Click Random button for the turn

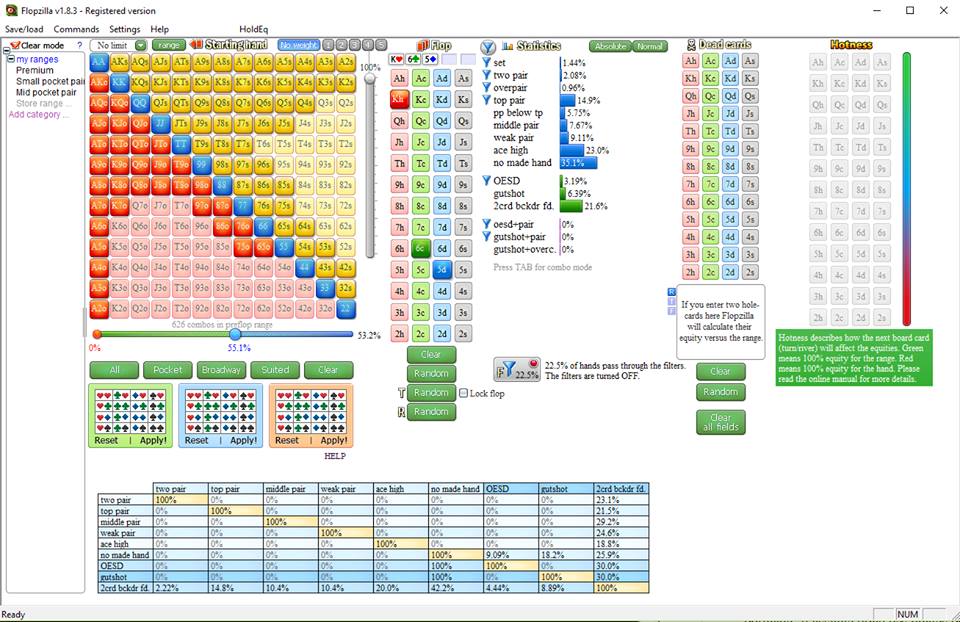[431, 392]
